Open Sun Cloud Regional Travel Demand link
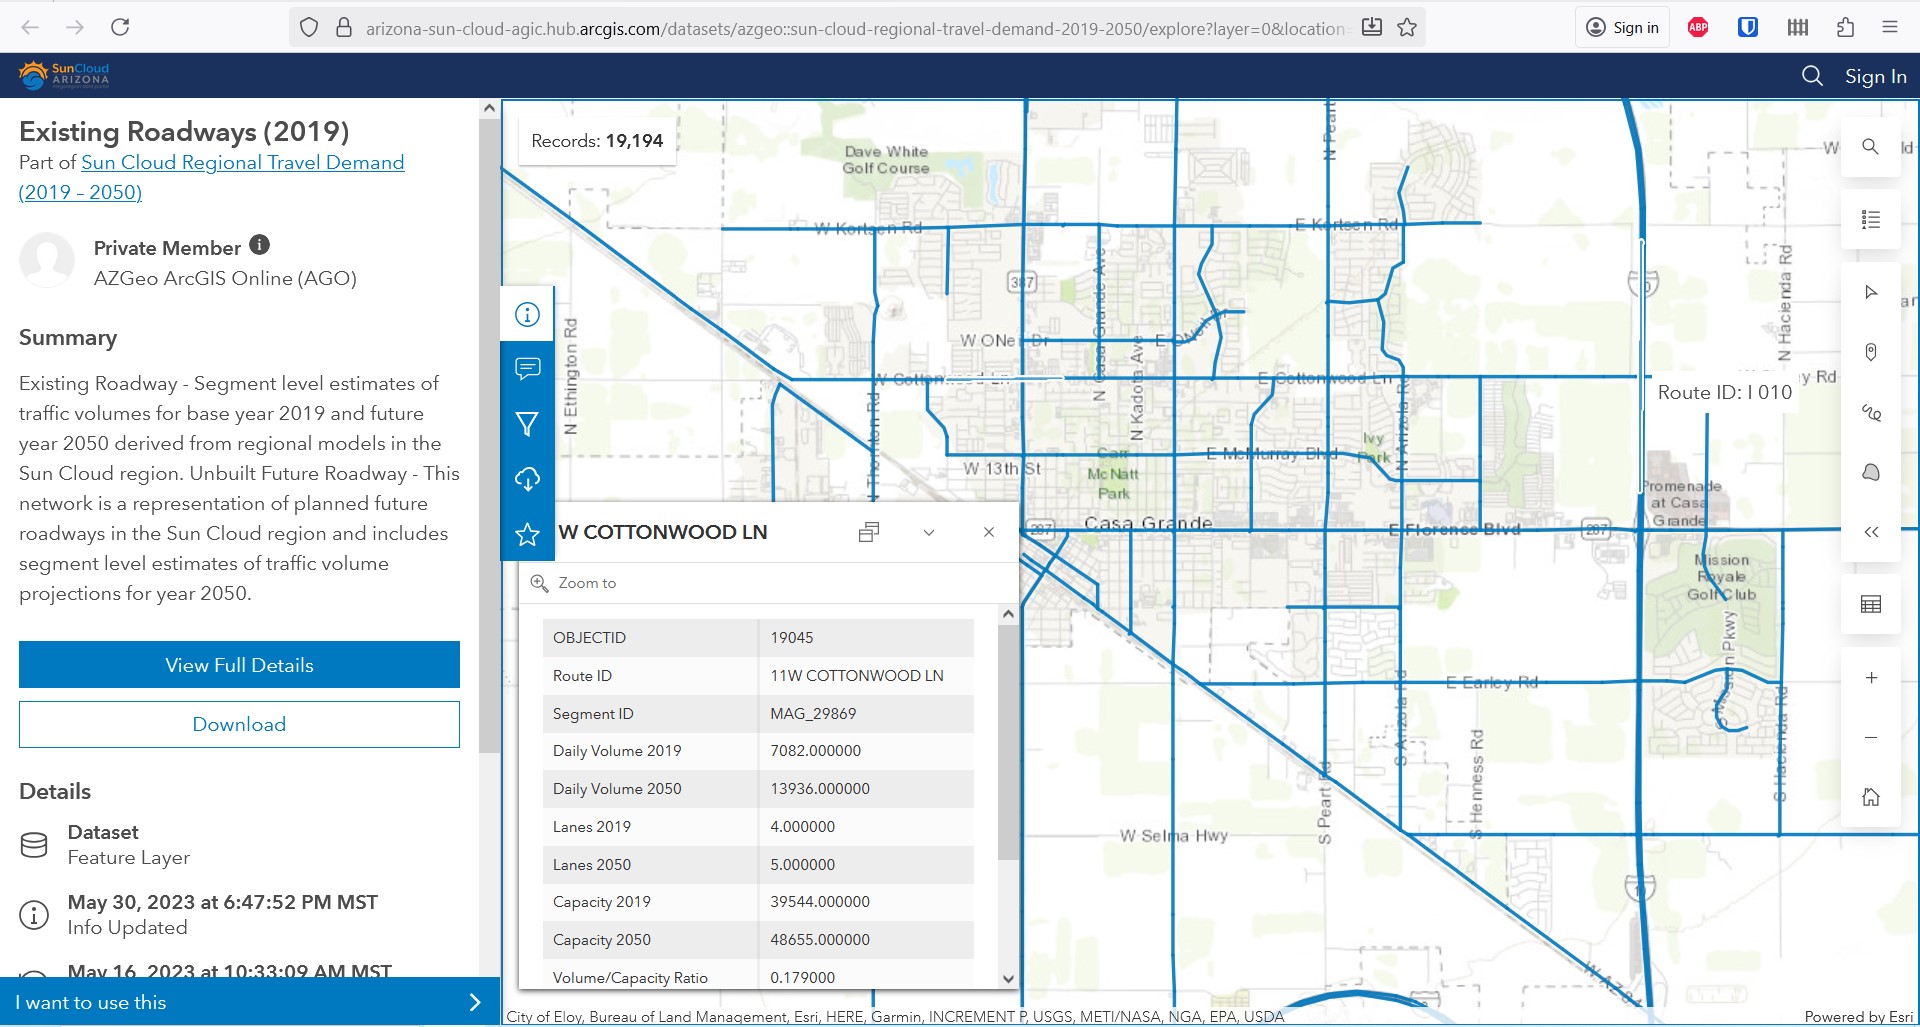The height and width of the screenshot is (1027, 1920). tap(242, 163)
